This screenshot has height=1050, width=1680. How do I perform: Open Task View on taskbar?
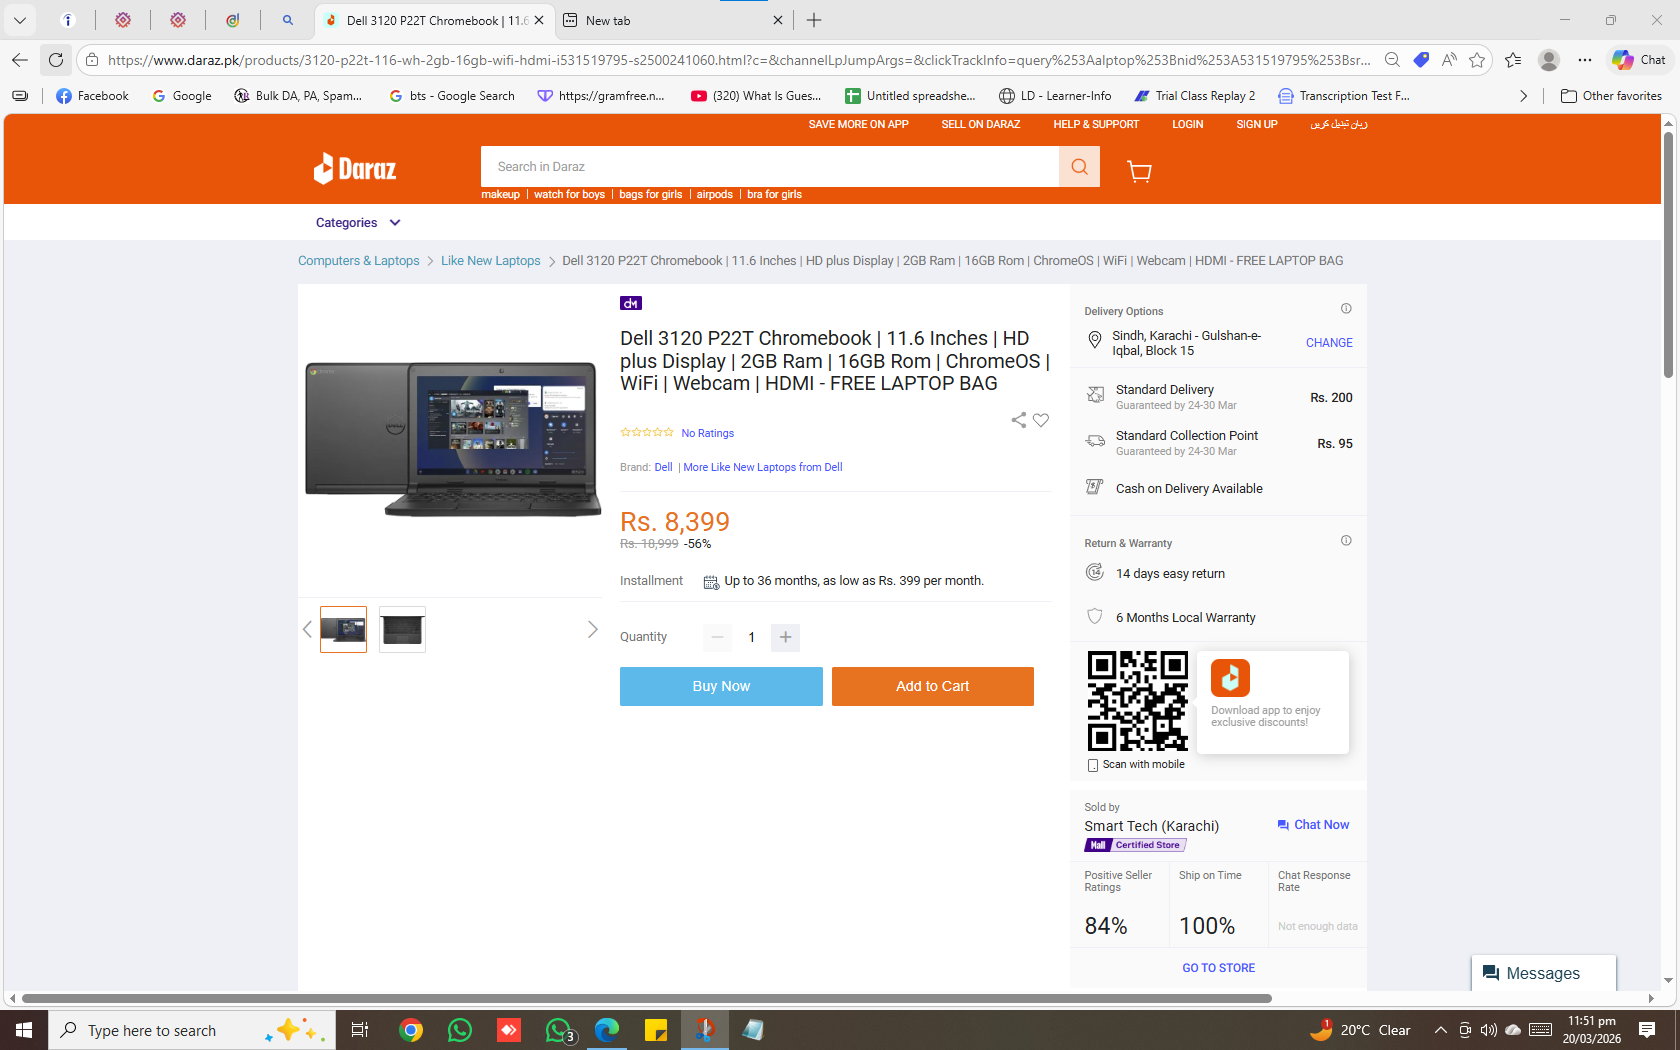[x=360, y=1030]
